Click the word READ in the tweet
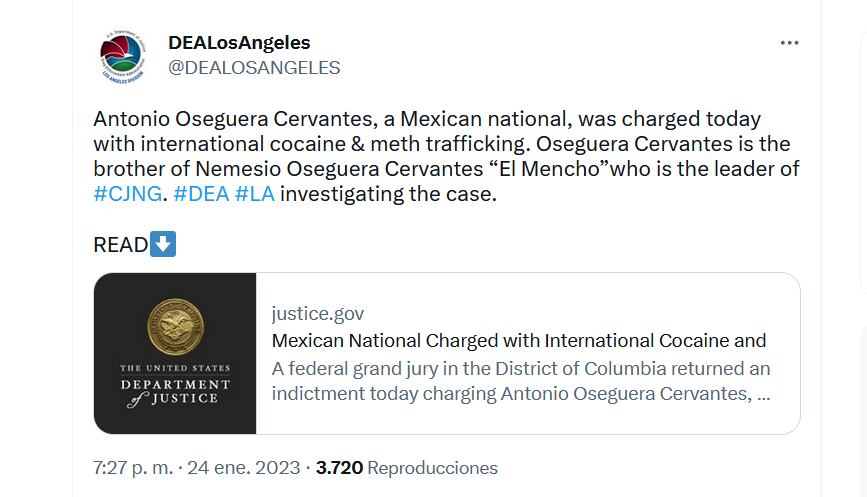The image size is (867, 497). coord(120,245)
